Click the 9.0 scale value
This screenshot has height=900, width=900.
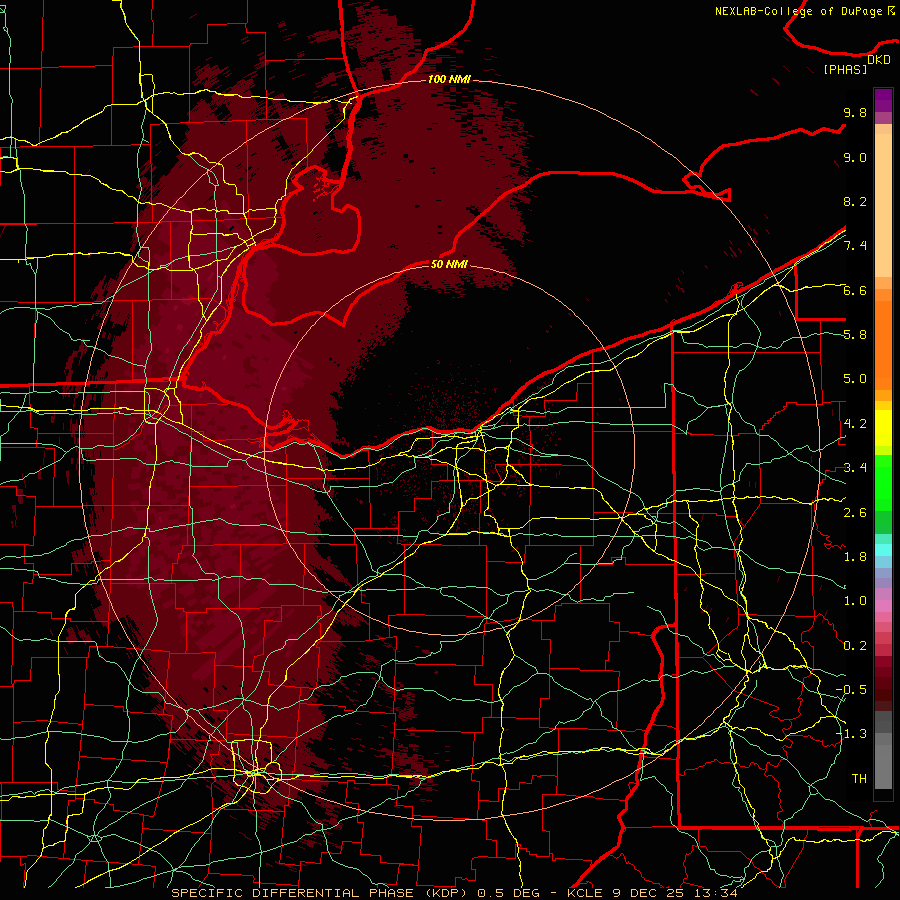click(x=855, y=157)
